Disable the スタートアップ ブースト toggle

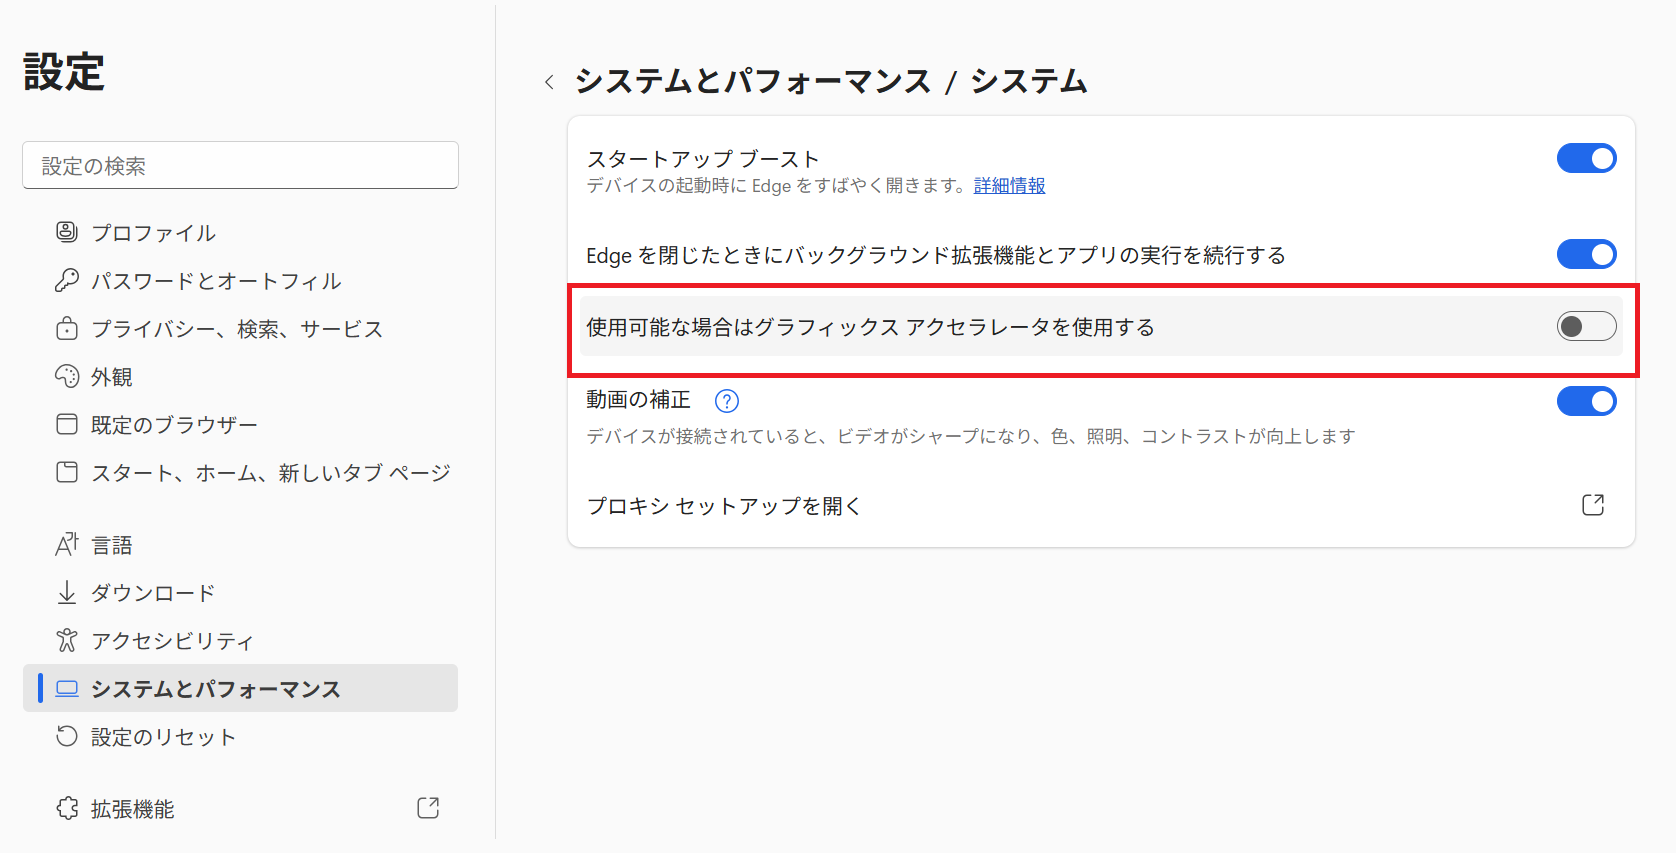(1586, 158)
